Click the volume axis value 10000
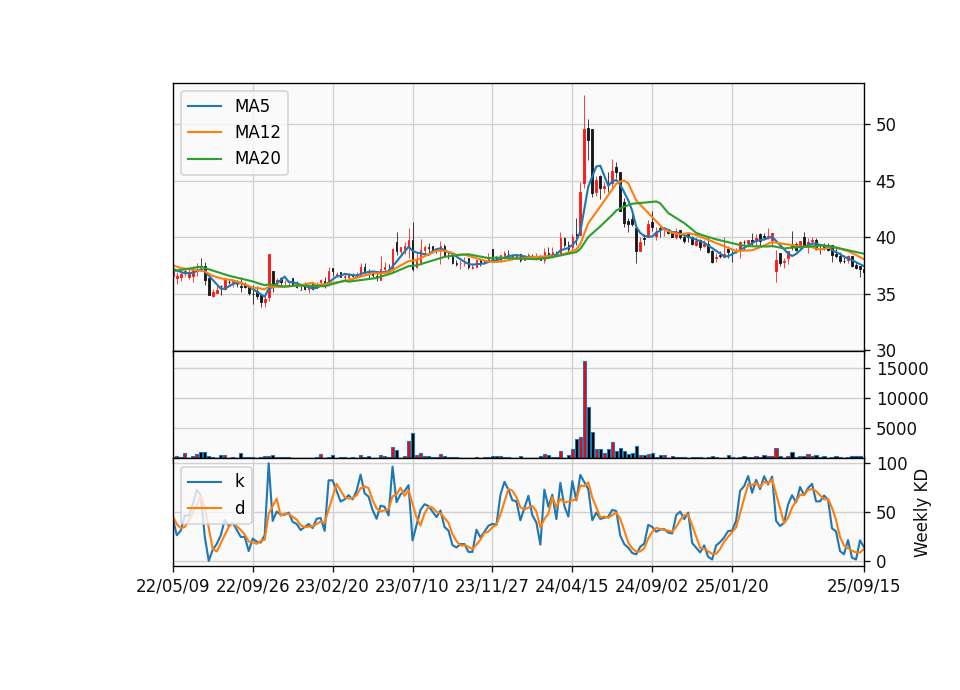Viewport: 960px width, 690px height. [902, 399]
